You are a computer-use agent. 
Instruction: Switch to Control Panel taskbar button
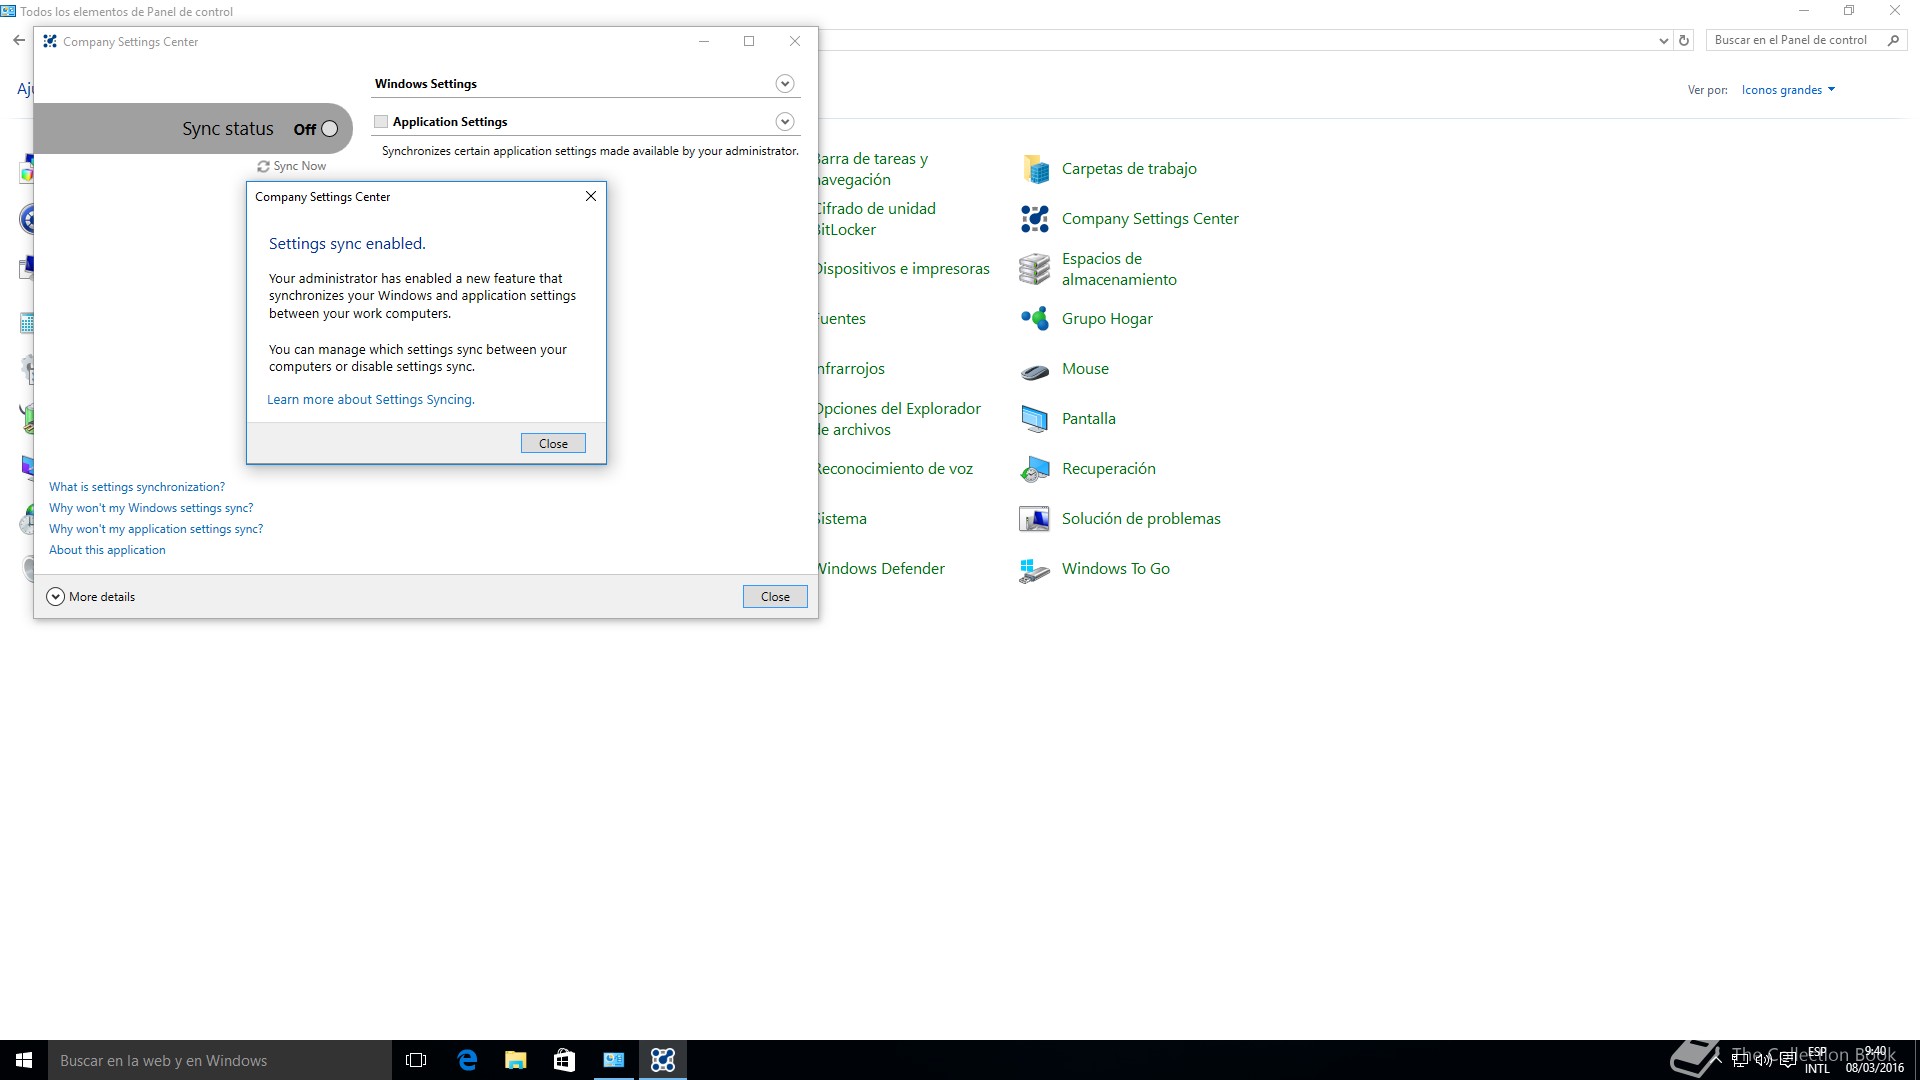pyautogui.click(x=613, y=1060)
